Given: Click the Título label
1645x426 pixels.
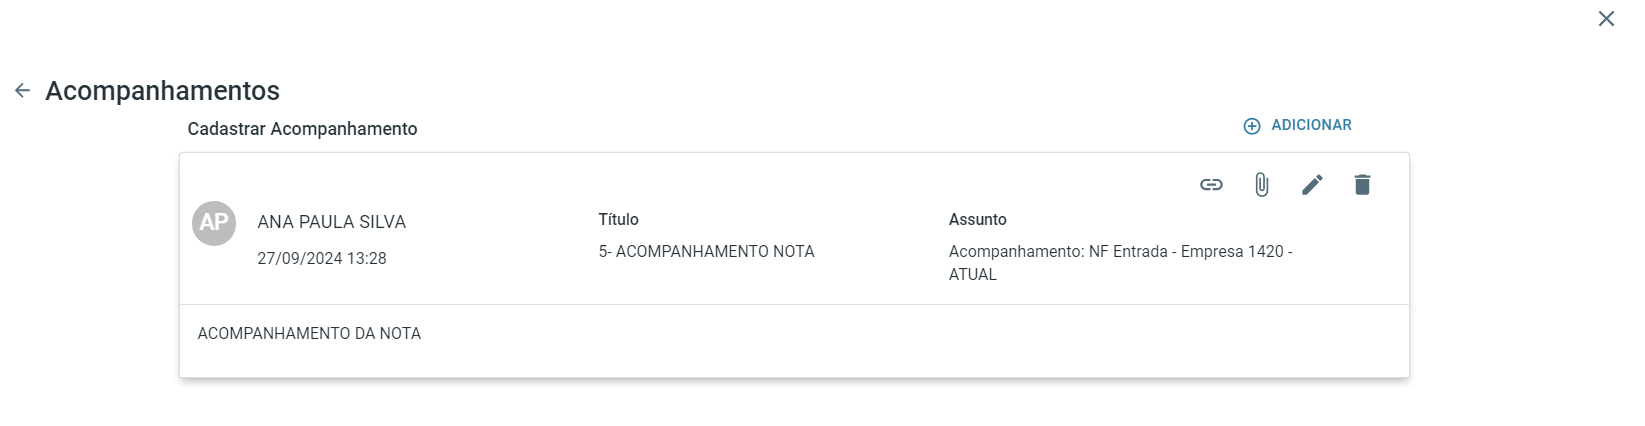Looking at the screenshot, I should (618, 220).
